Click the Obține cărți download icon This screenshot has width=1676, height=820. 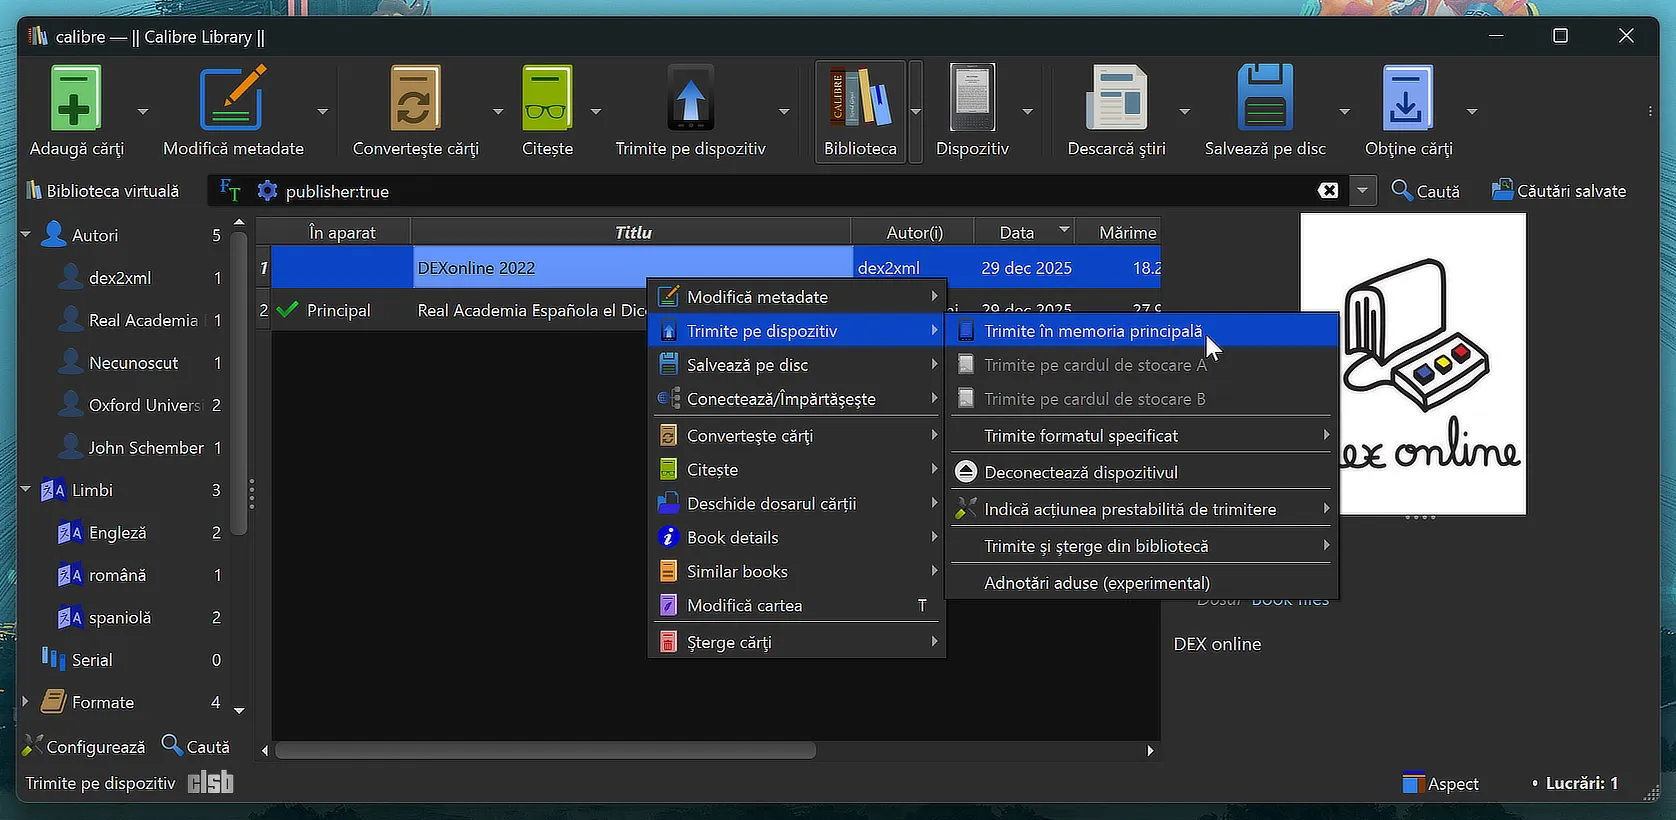click(x=1408, y=100)
